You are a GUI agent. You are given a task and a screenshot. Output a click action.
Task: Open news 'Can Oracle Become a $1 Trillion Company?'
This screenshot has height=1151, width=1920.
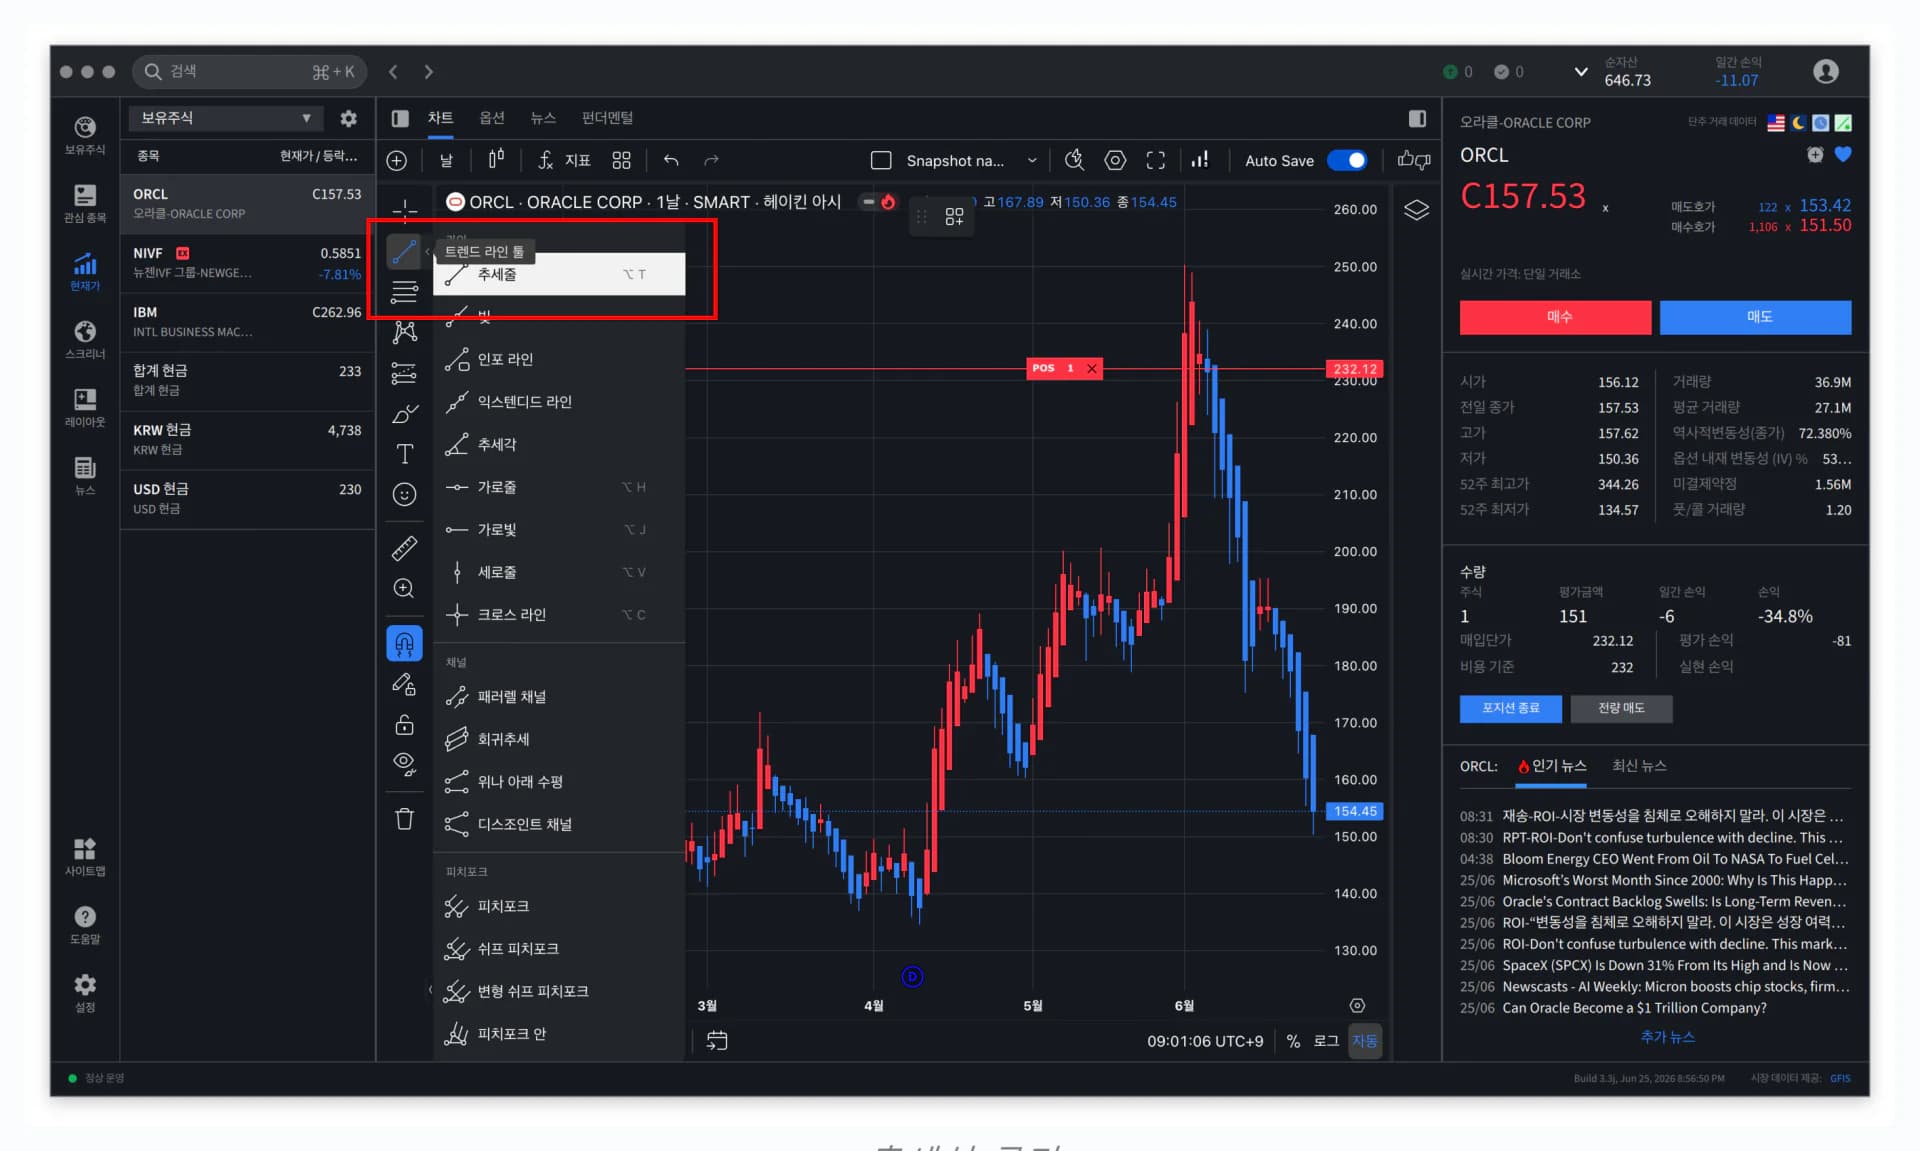pyautogui.click(x=1634, y=1008)
